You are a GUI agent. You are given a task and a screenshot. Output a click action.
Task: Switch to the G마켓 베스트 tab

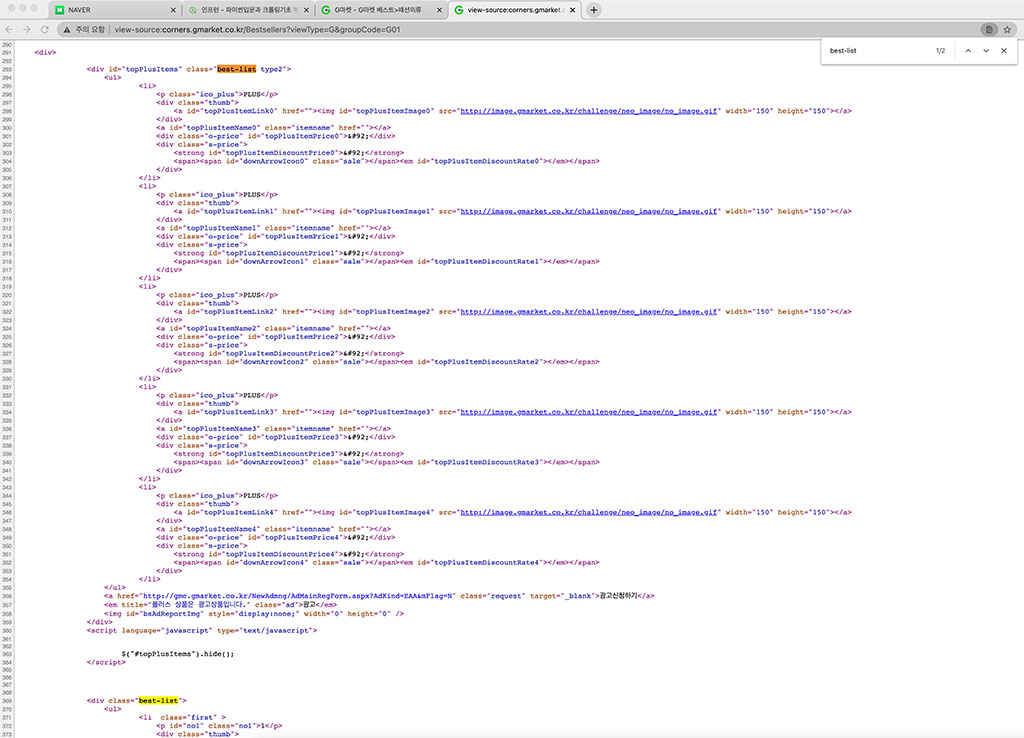(x=381, y=10)
